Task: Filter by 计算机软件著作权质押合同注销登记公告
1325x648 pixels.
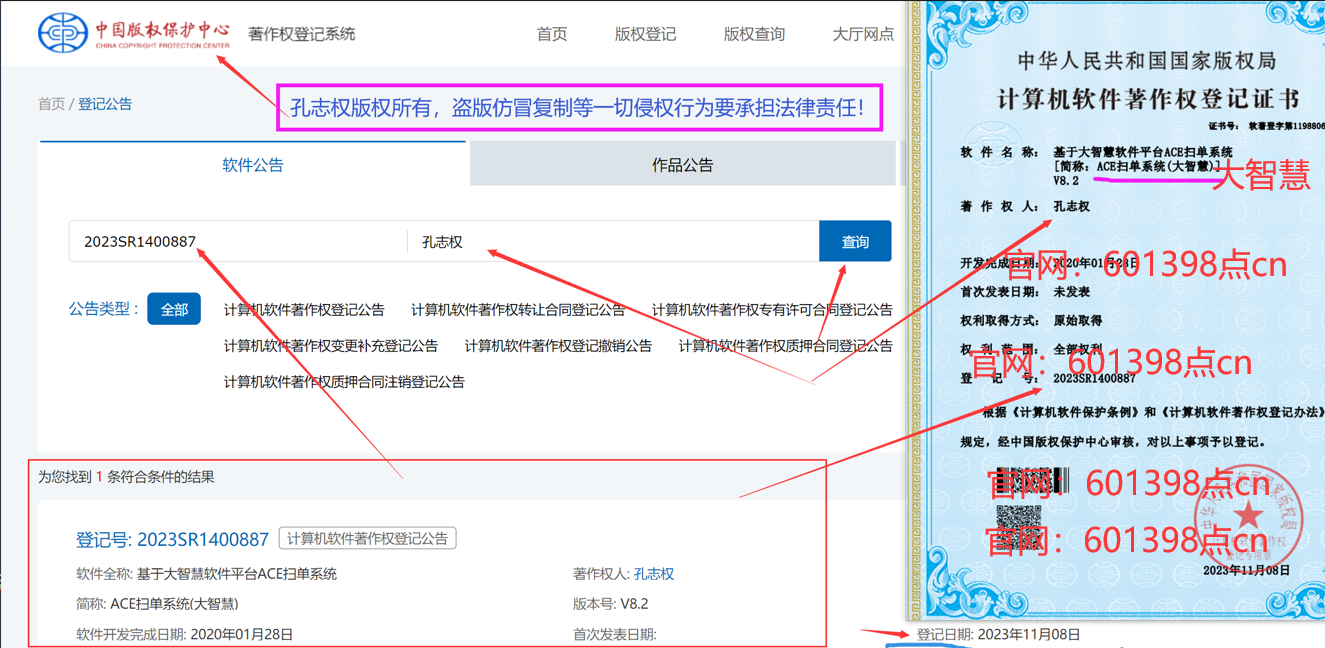Action: (x=344, y=382)
